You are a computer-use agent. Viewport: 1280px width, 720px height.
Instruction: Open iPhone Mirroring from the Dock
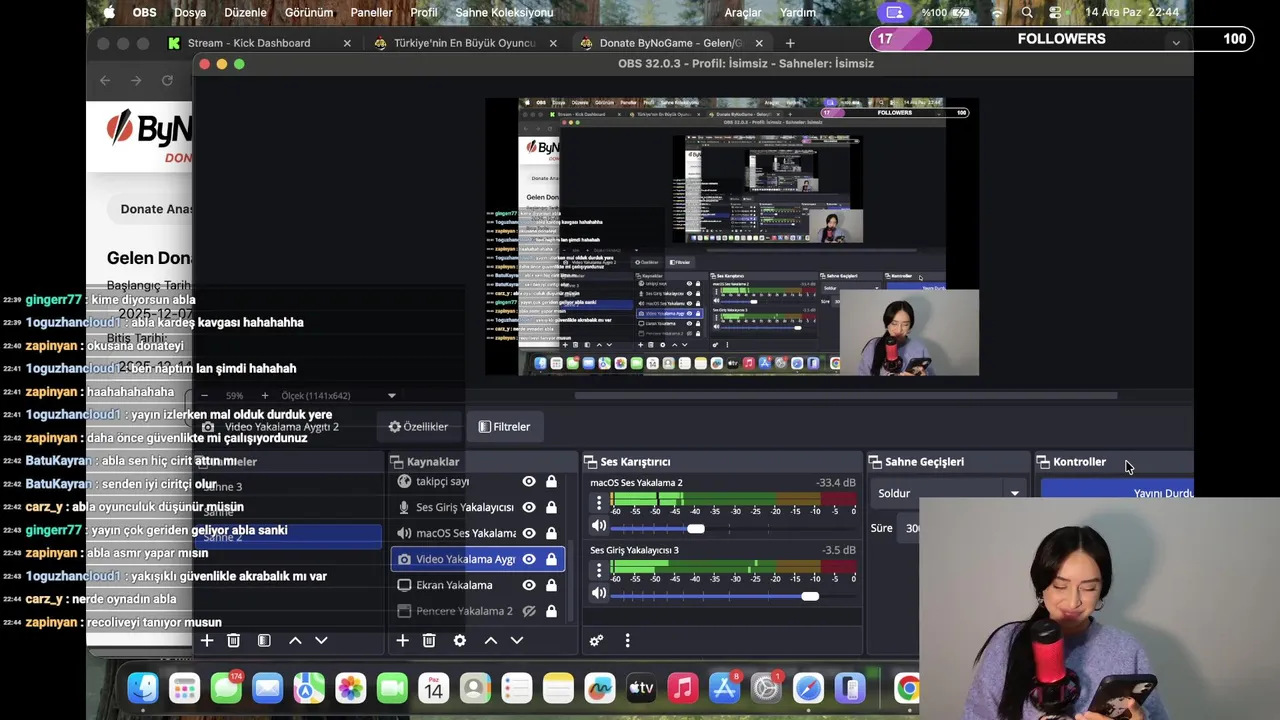849,688
